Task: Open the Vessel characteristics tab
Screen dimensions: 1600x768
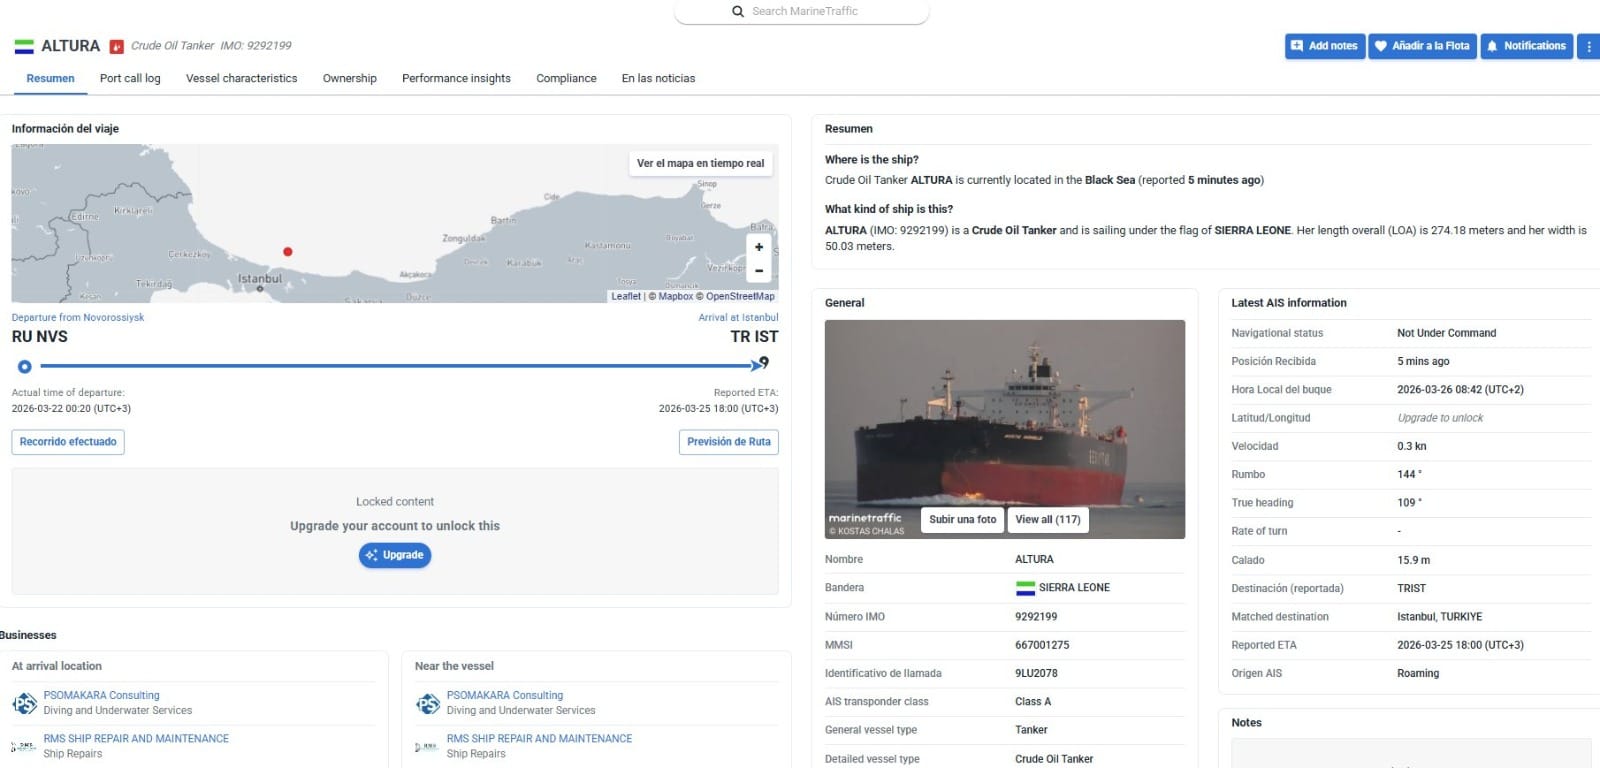Action: click(x=241, y=78)
